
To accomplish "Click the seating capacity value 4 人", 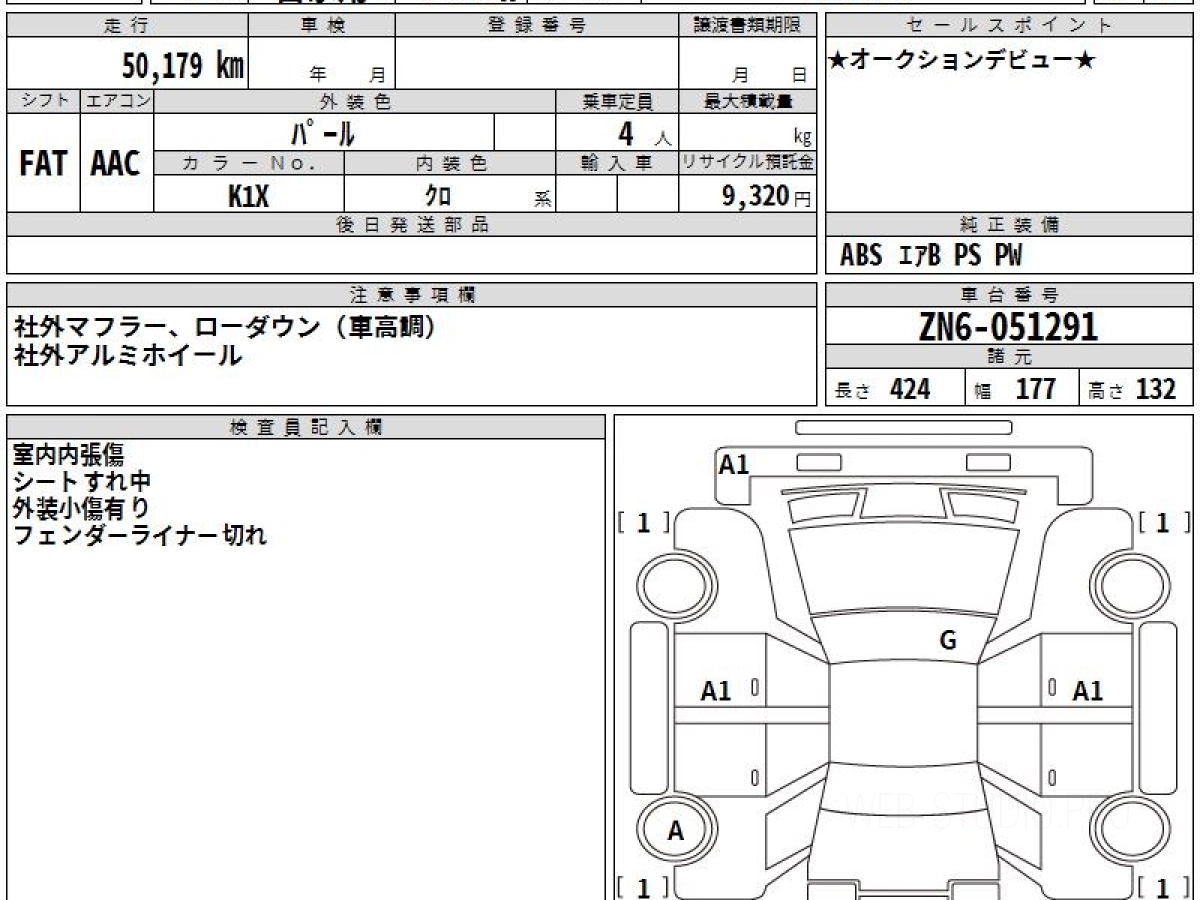I will point(643,133).
